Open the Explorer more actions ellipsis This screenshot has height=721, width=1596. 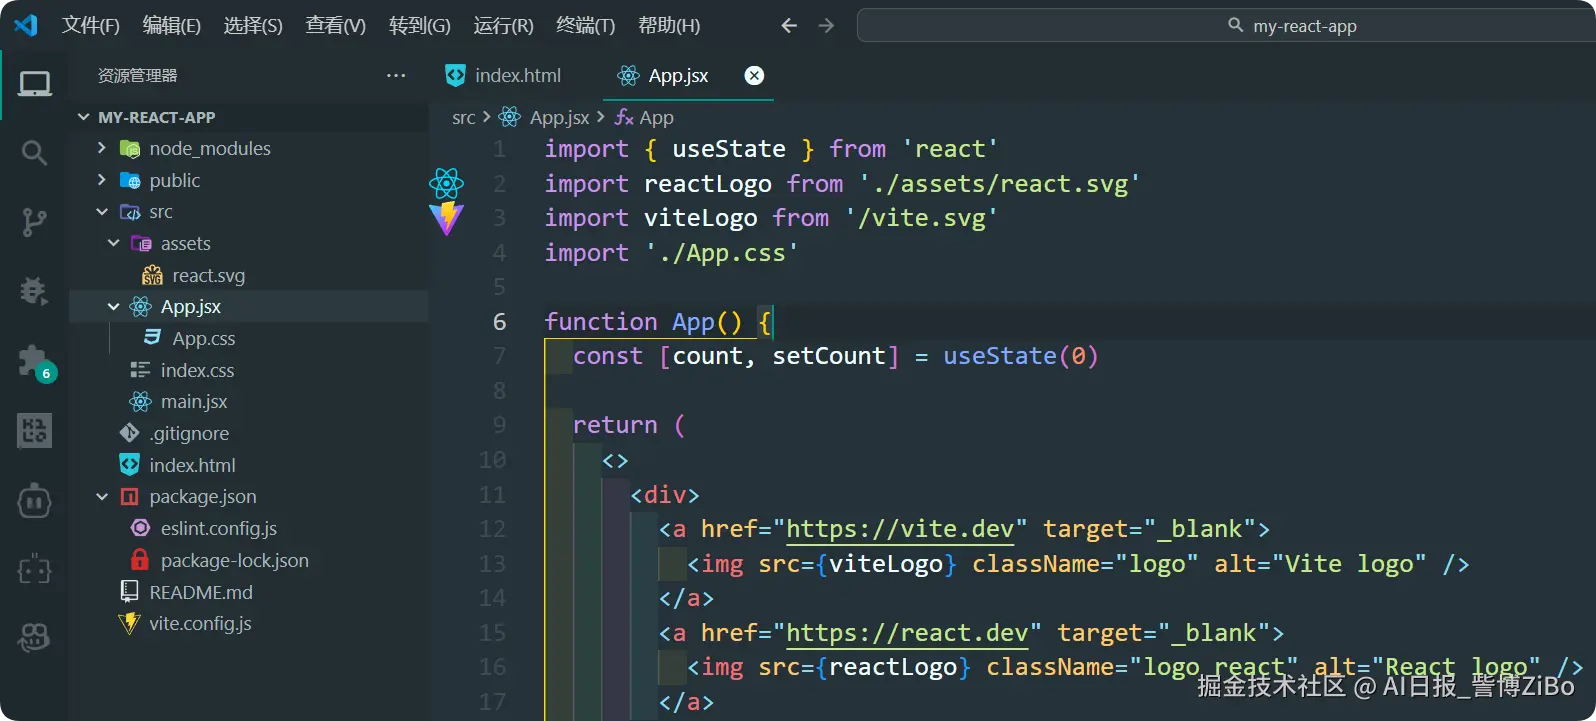[x=396, y=76]
